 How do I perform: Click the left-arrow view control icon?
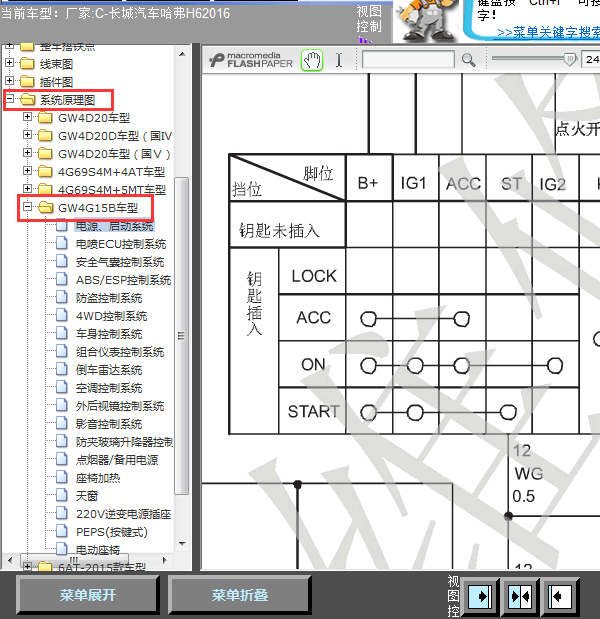[560, 596]
